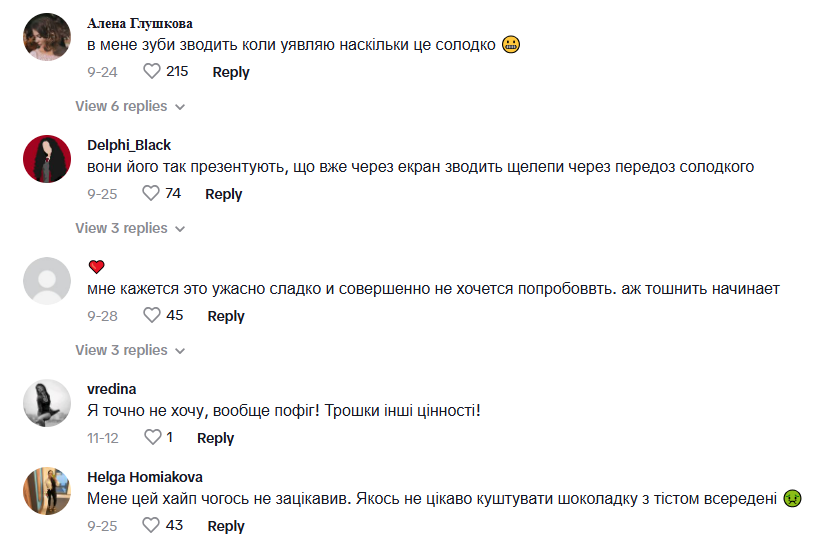814x546 pixels.
Task: Expand 6 replies under Алена Глушкова's comment
Action: coord(130,106)
